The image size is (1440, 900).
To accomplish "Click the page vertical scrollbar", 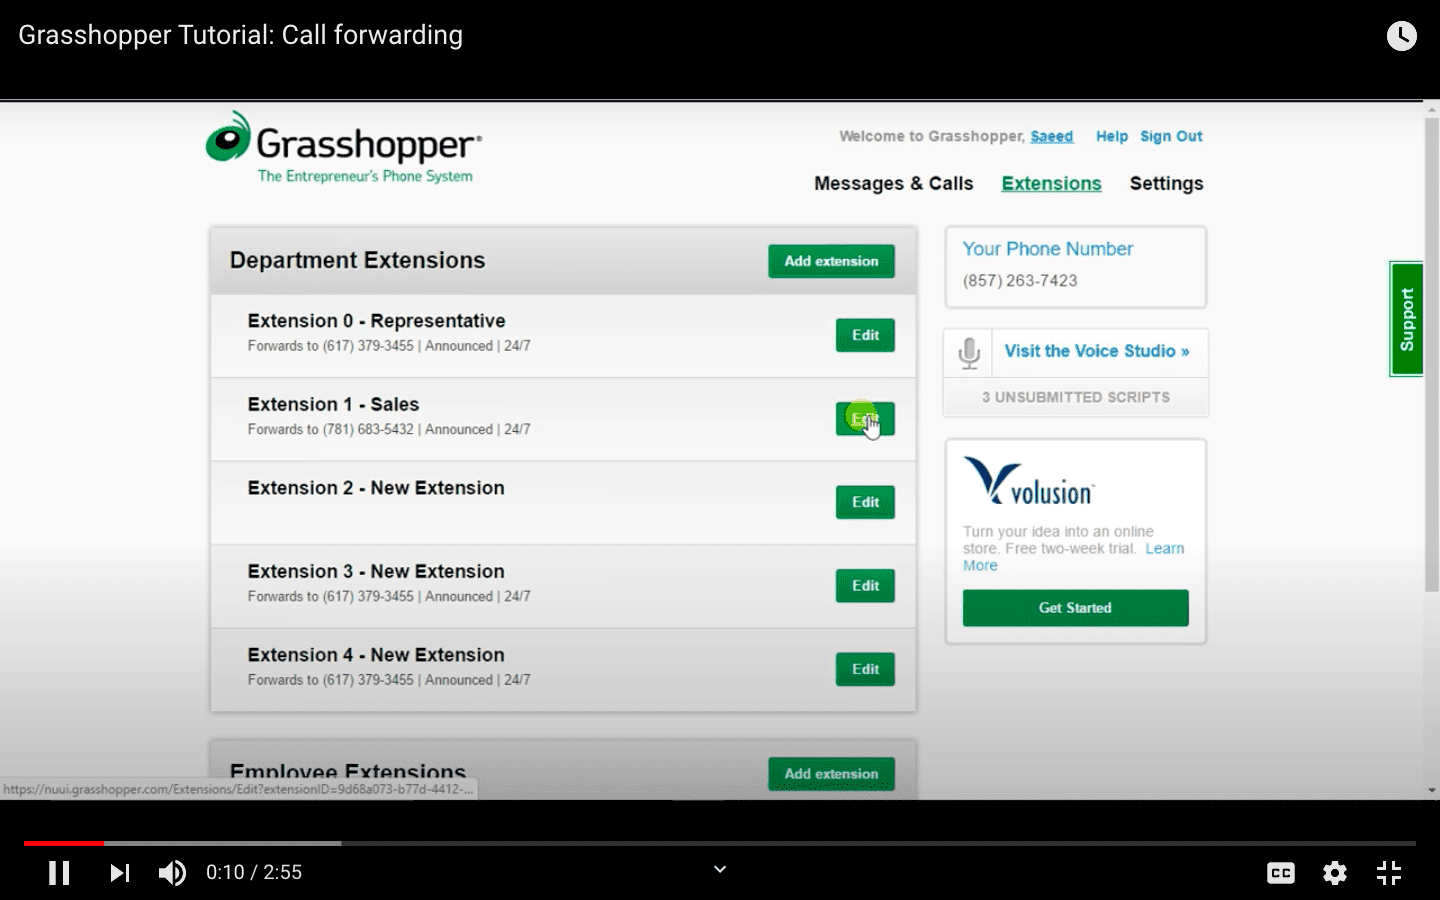I will point(1431,354).
